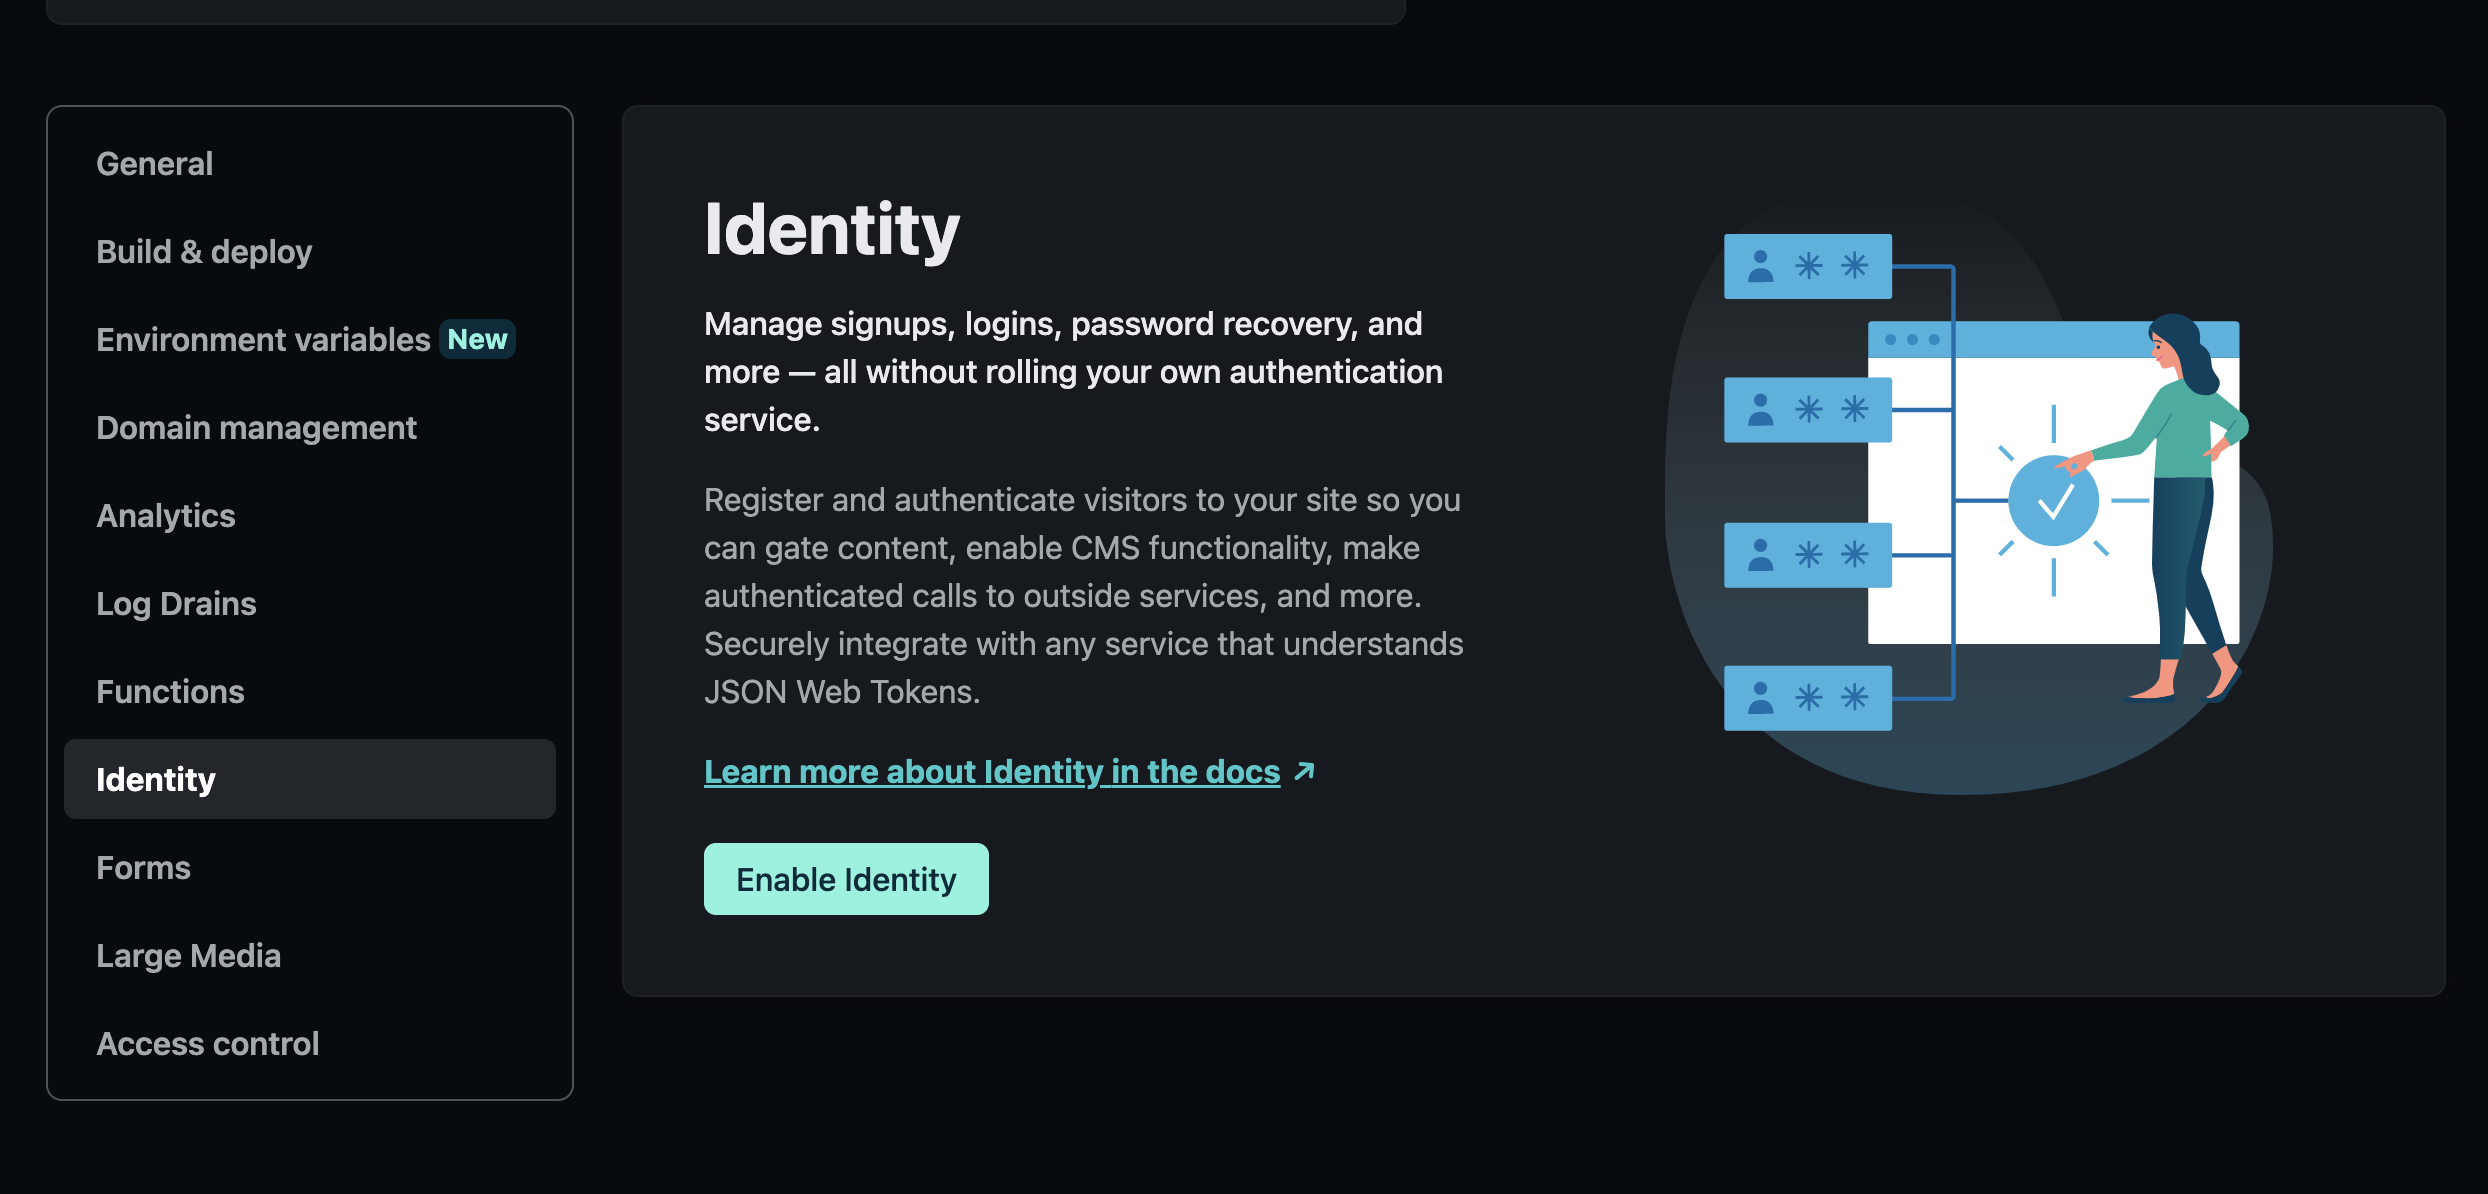Click the bottom user password card icon
Screen dimensions: 2488x1194
[1808, 698]
